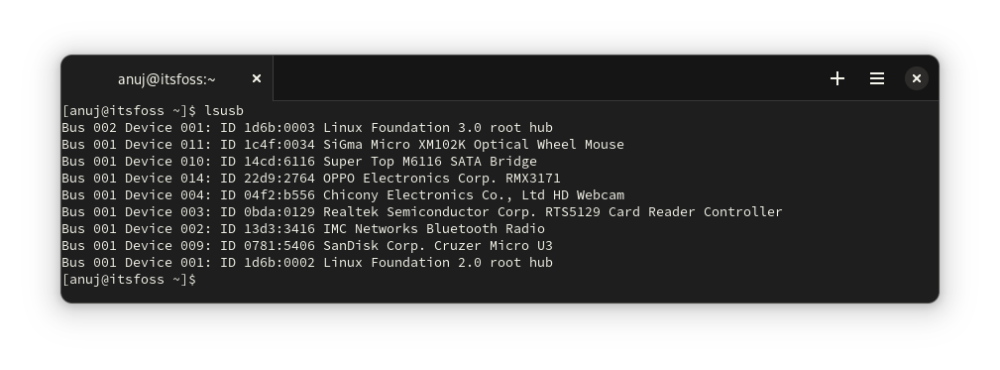Close the terminal window
The image size is (1000, 370).
click(x=916, y=78)
